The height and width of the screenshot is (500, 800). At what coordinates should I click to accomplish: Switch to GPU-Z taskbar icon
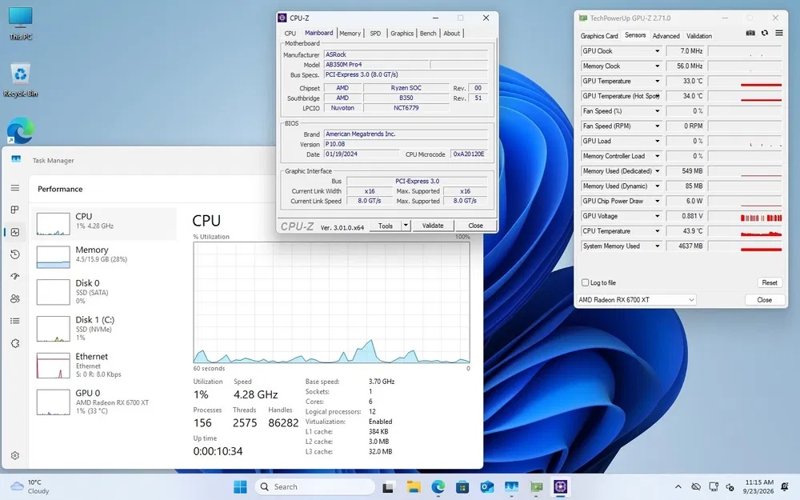536,487
